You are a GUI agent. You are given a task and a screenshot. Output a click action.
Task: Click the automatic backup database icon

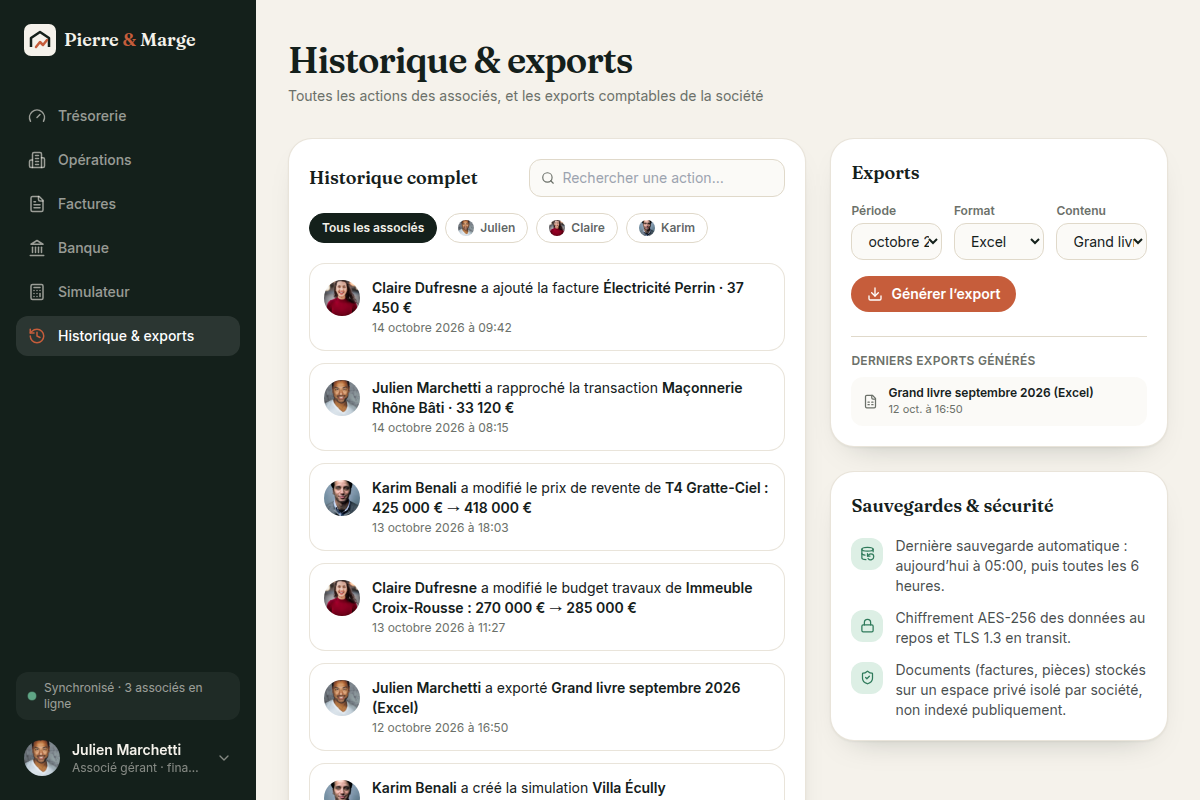(867, 554)
